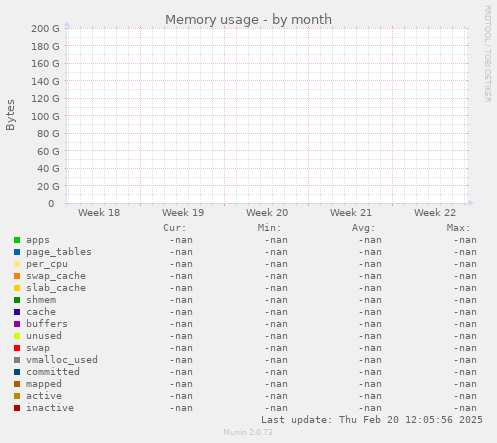Click the active legend label

tap(44, 396)
